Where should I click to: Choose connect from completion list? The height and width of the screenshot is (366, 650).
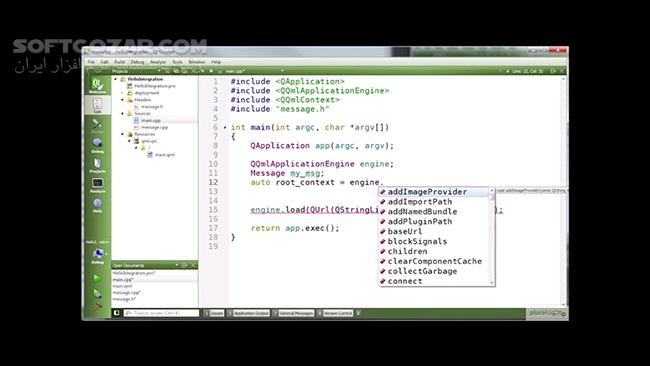[434, 281]
